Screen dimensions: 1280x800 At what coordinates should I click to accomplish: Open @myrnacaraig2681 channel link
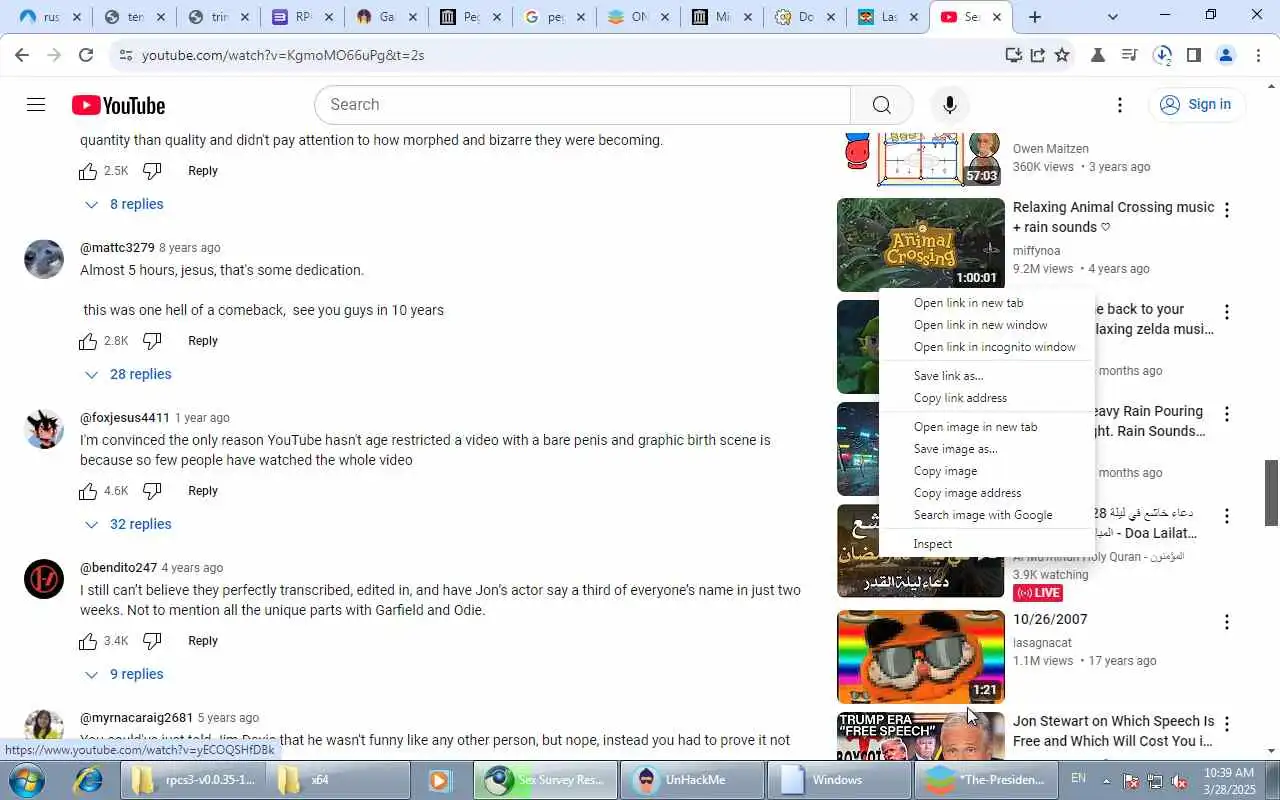(x=136, y=718)
